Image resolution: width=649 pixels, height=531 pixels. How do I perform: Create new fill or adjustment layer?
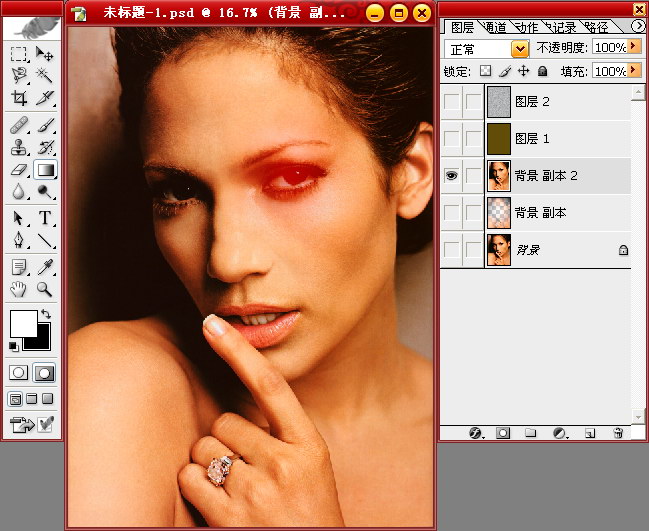coord(560,433)
